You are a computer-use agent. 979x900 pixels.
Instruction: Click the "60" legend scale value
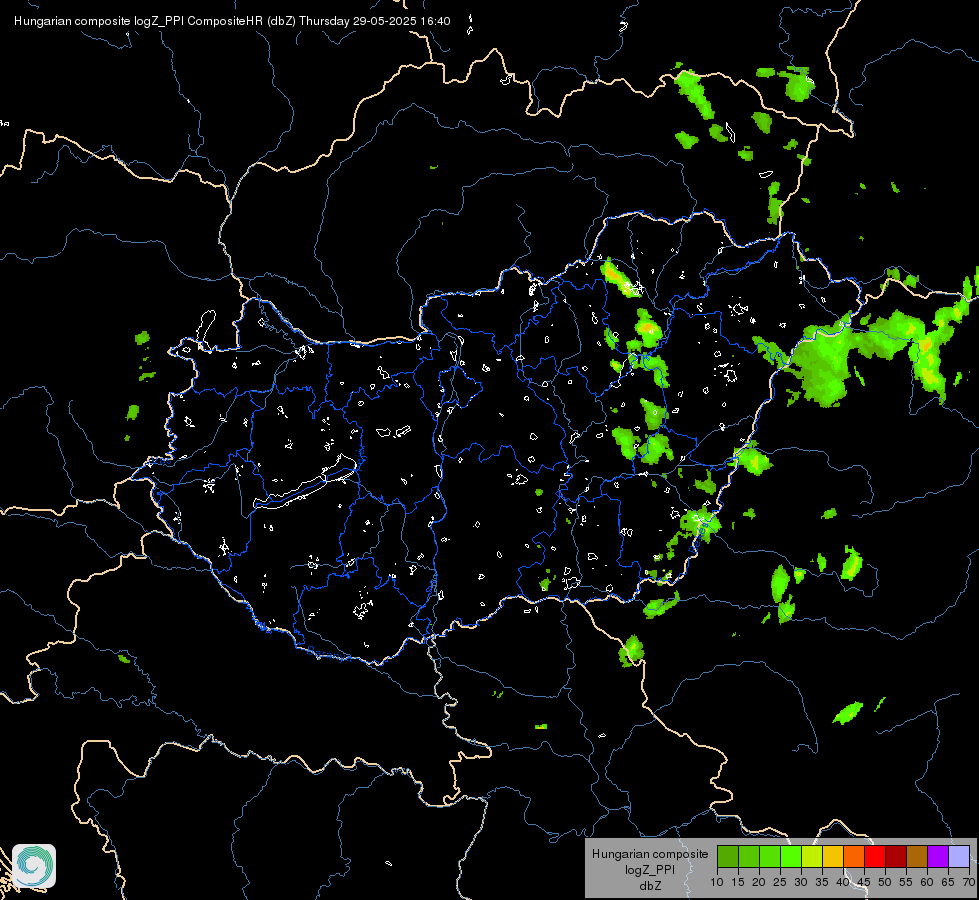click(x=927, y=882)
